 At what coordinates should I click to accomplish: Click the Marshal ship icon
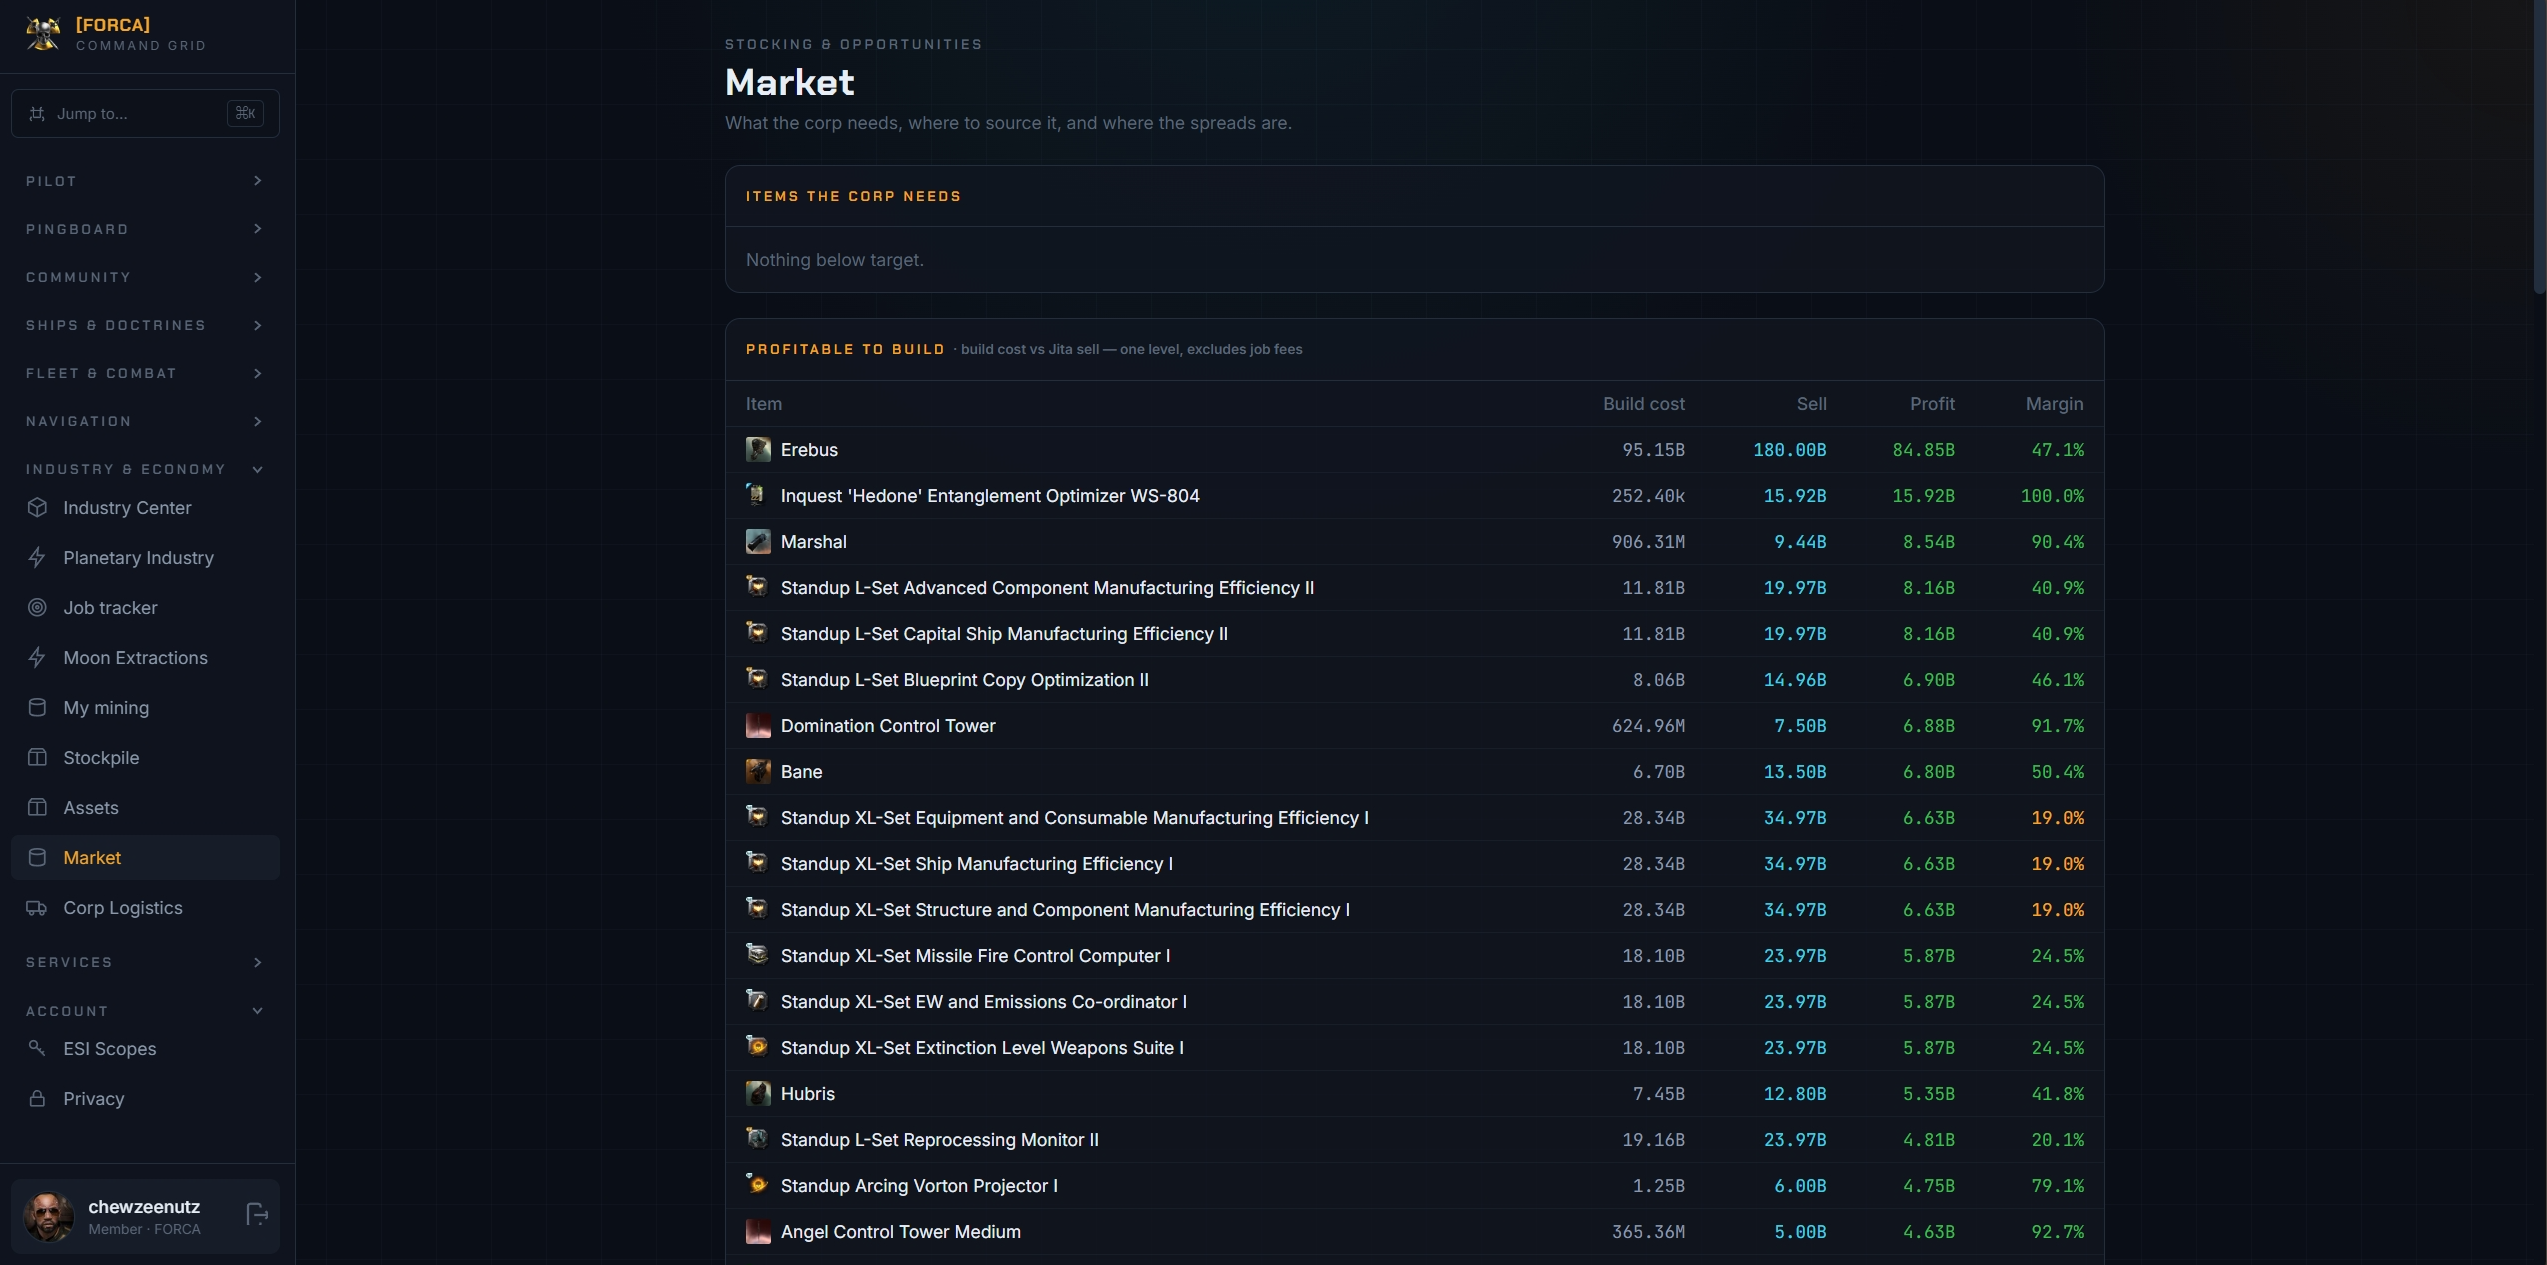758,541
